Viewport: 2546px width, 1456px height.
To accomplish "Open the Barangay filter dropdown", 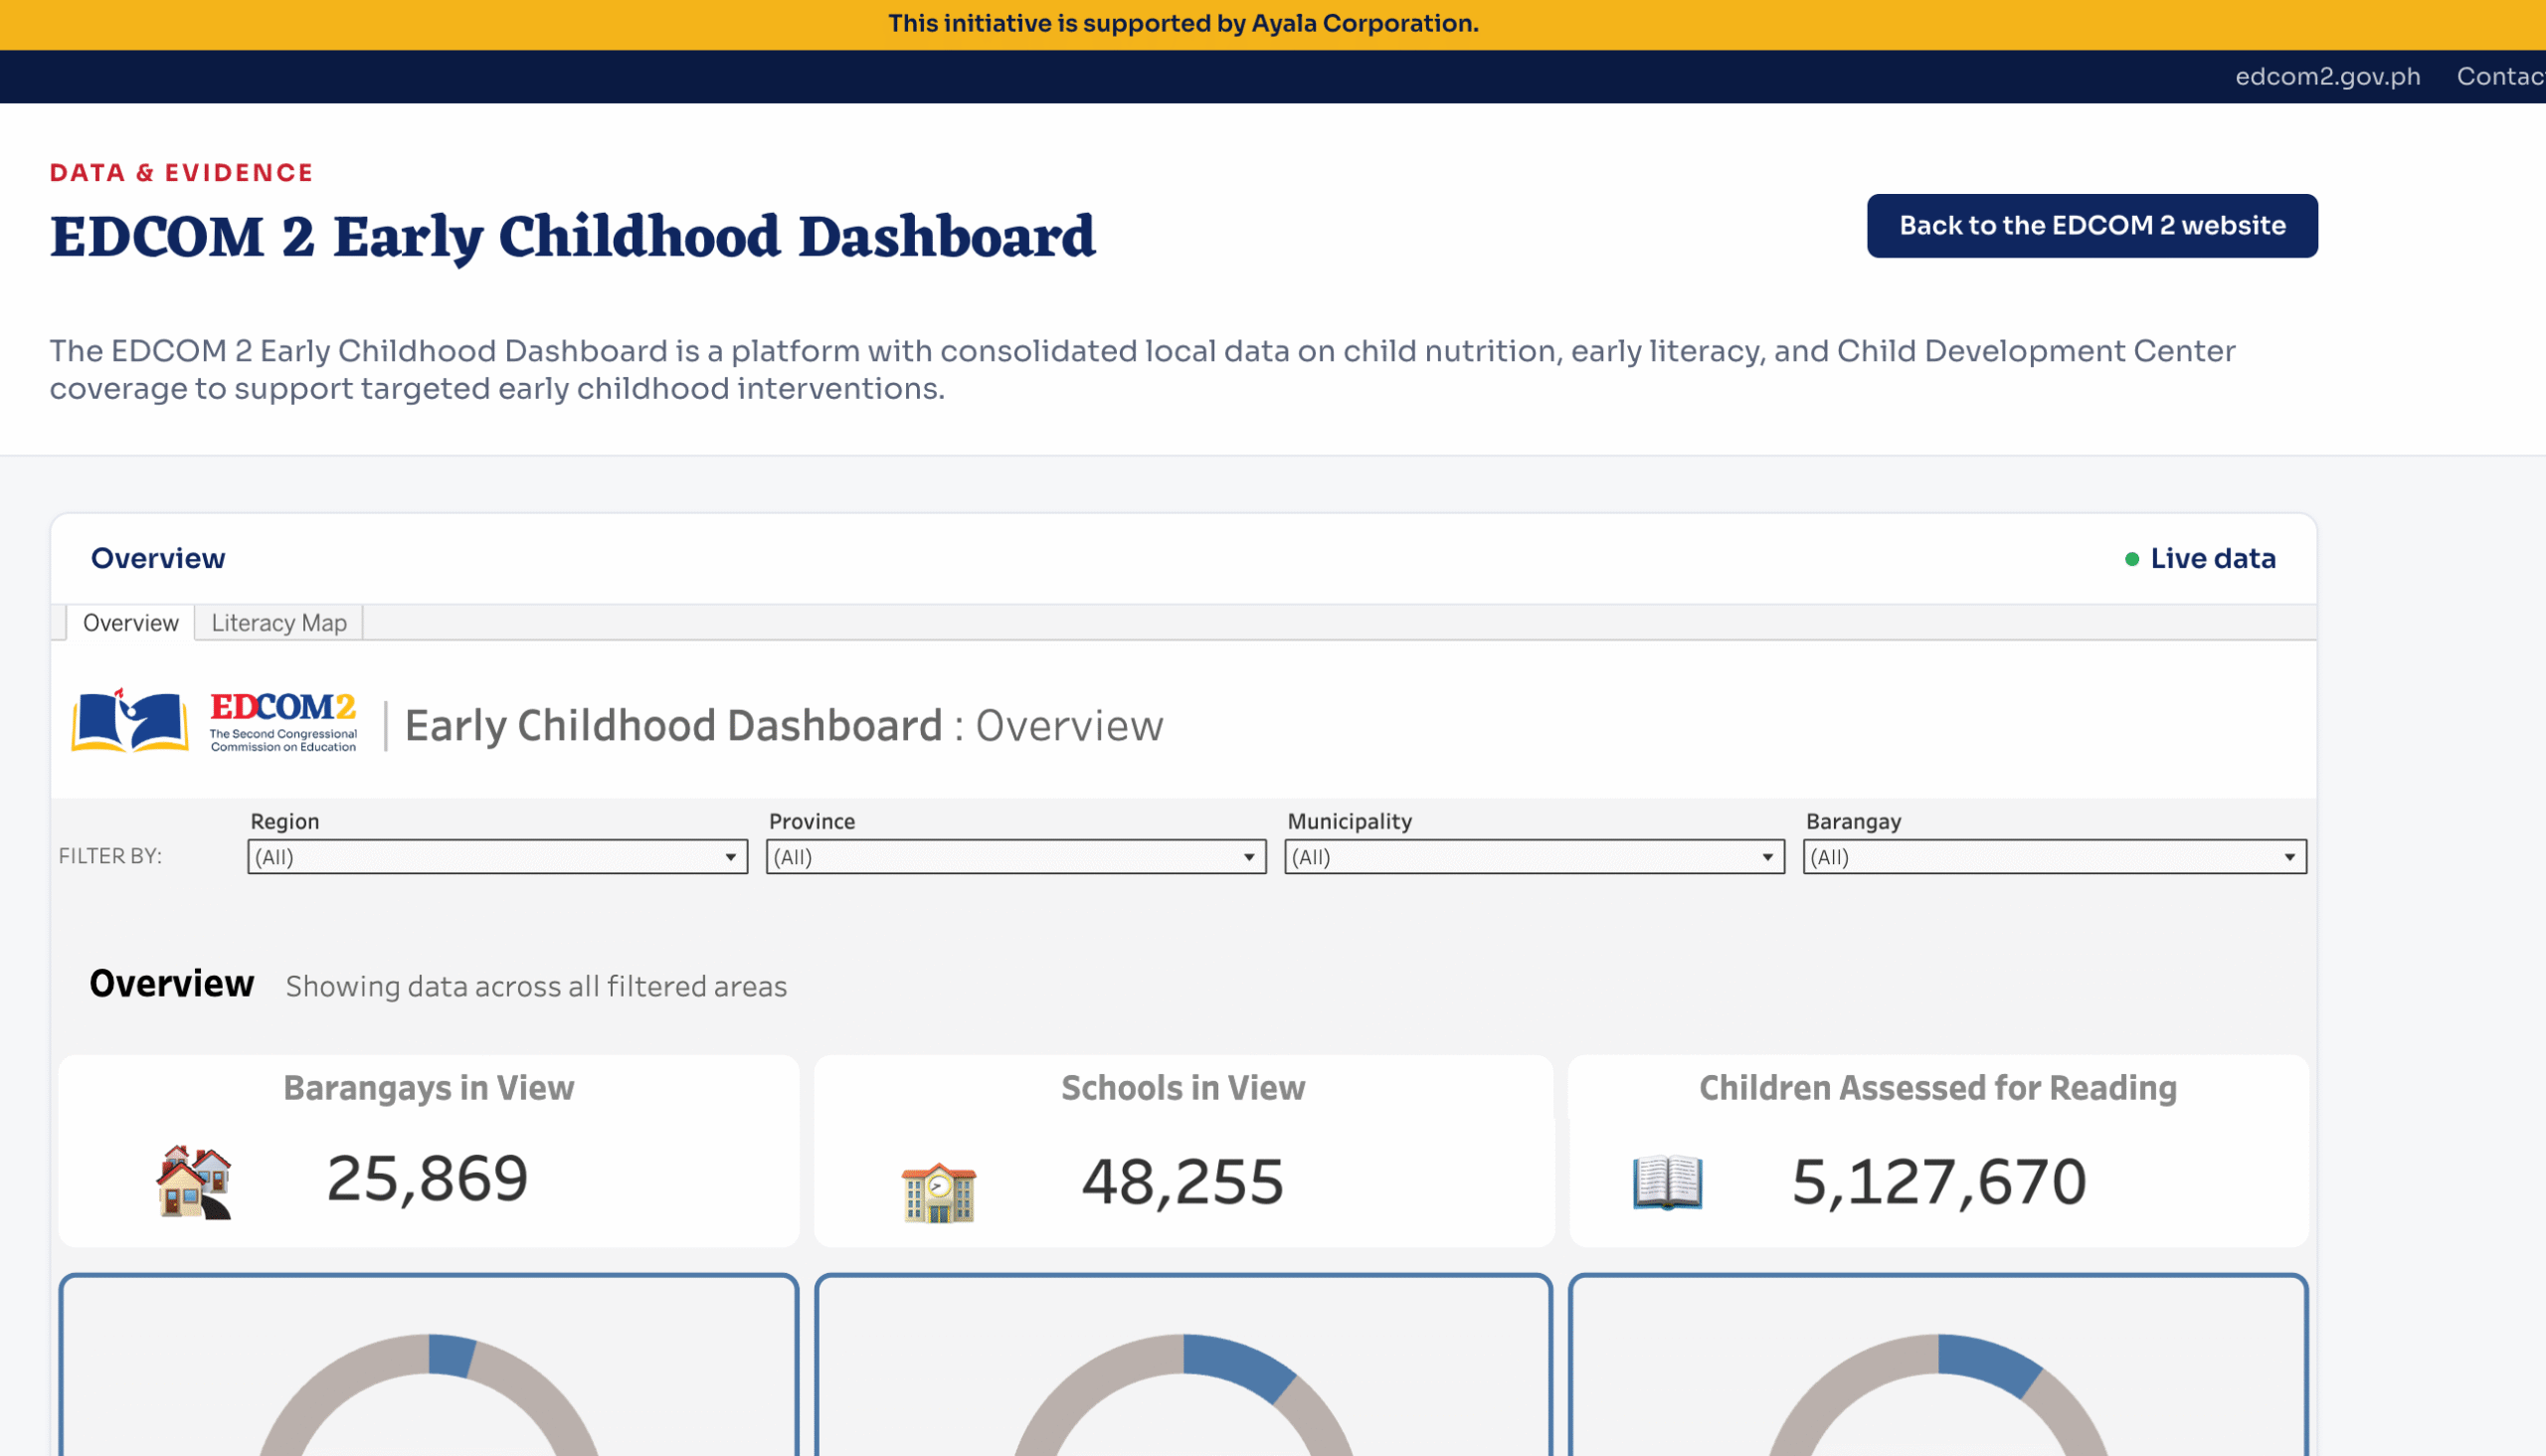I will (x=2054, y=857).
